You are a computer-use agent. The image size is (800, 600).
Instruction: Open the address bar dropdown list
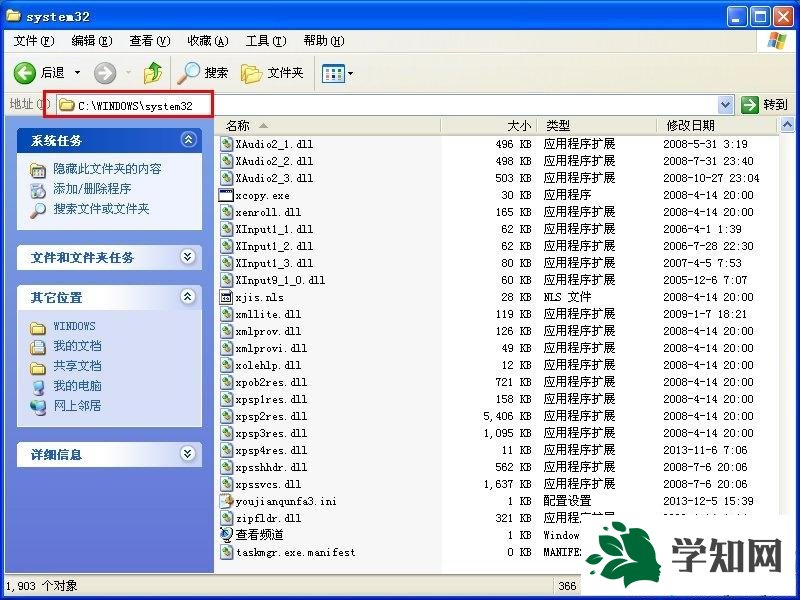click(x=726, y=103)
